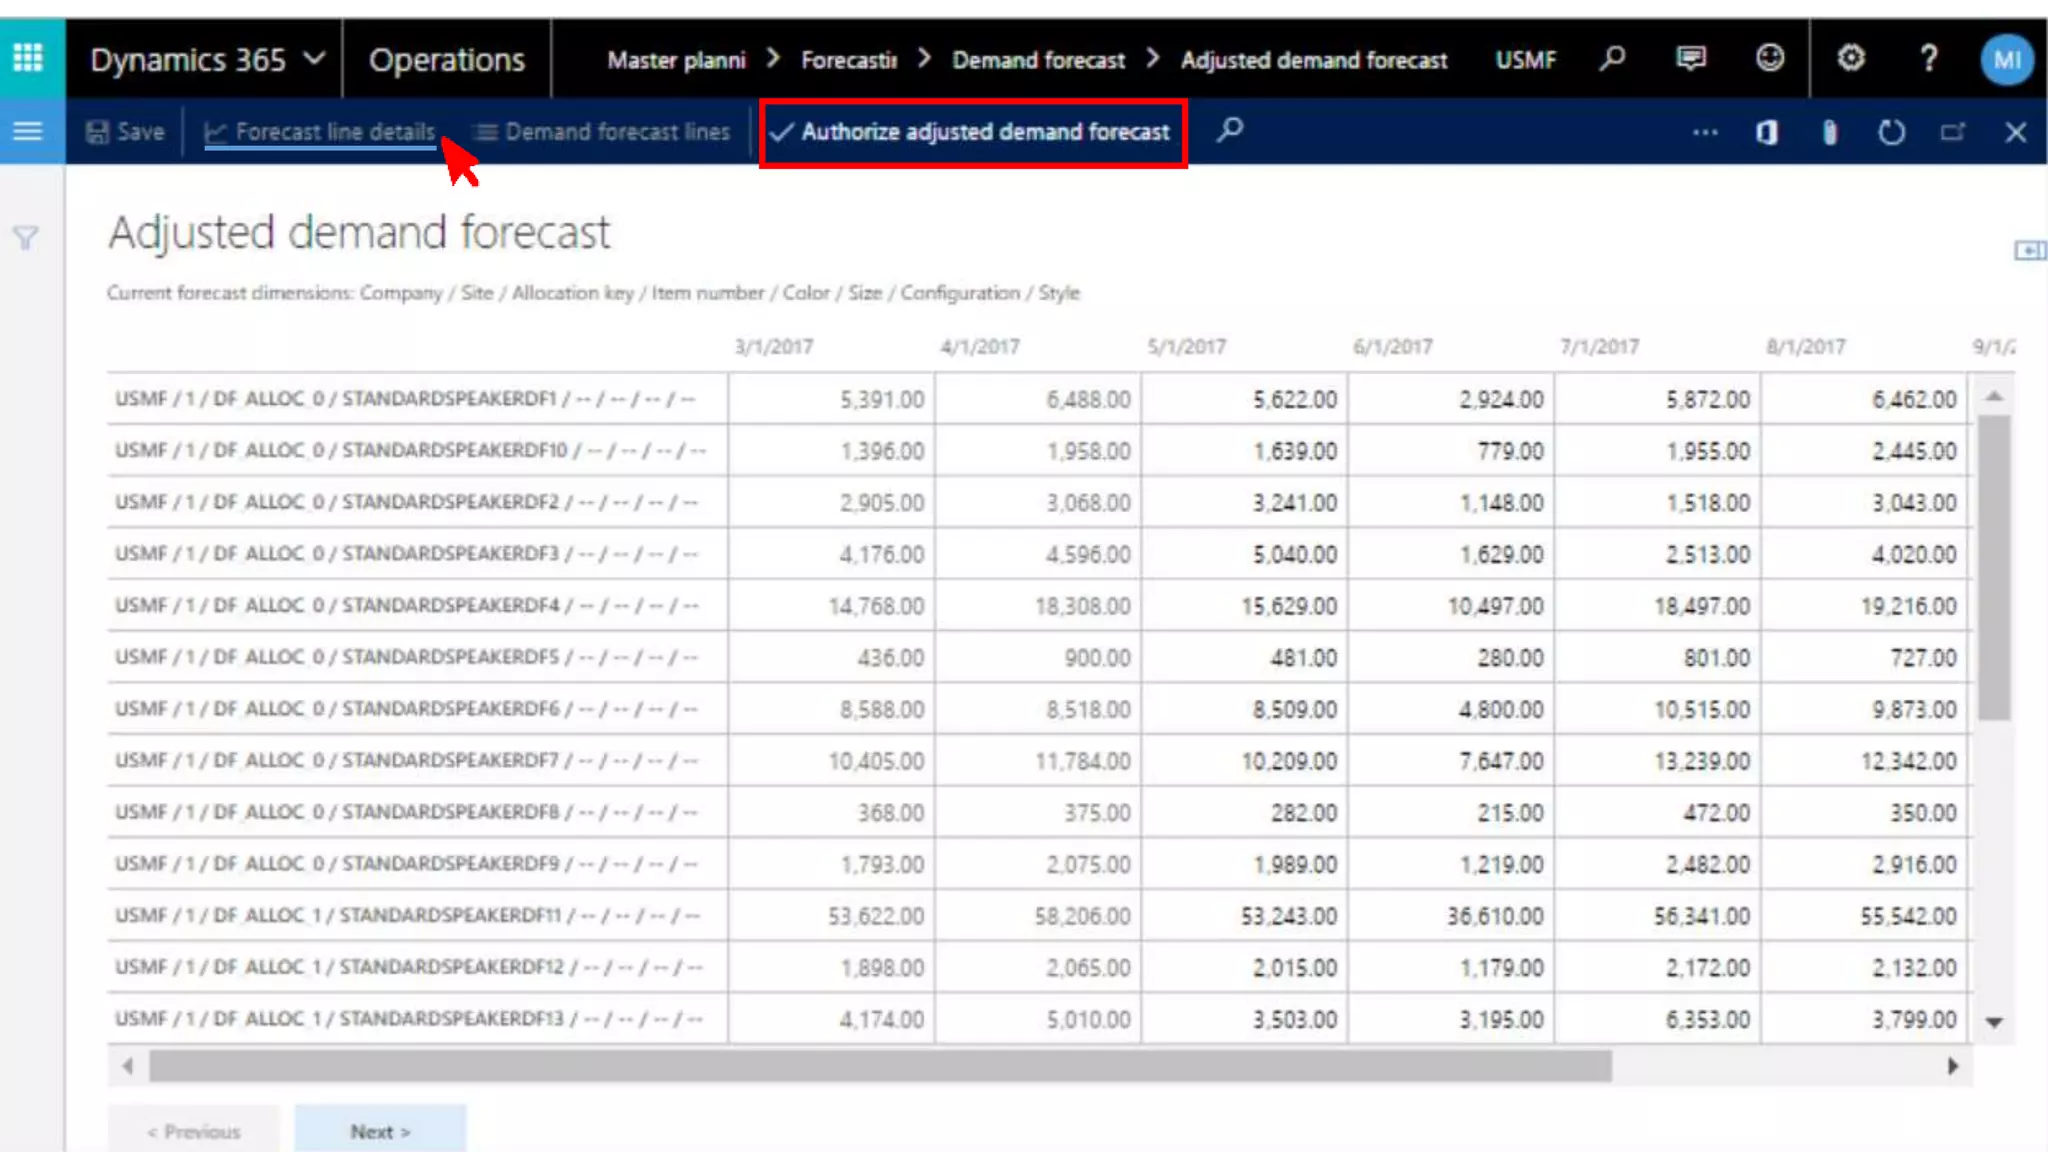Image resolution: width=2048 pixels, height=1152 pixels.
Task: Open the app launcher waffle icon
Action: 28,58
